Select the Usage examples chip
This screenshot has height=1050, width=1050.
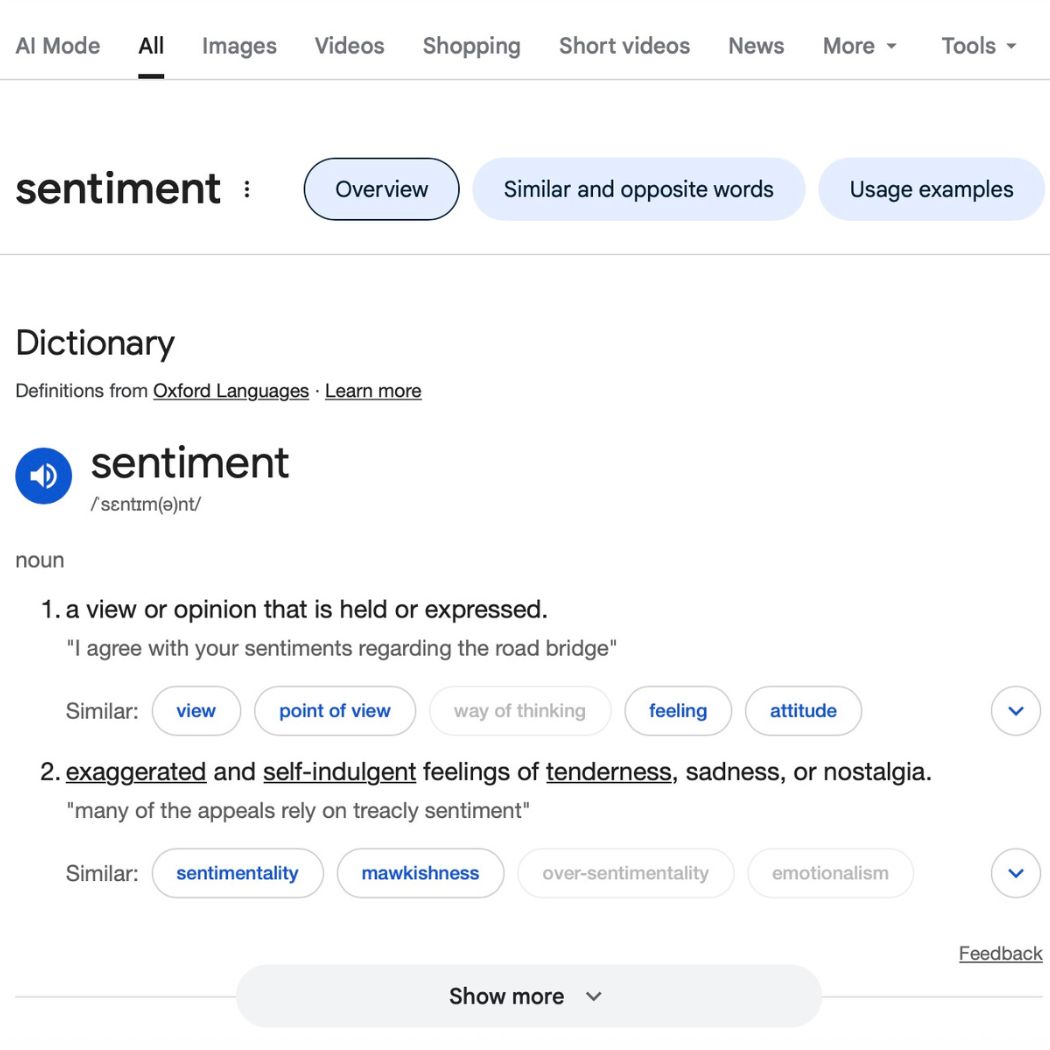931,189
